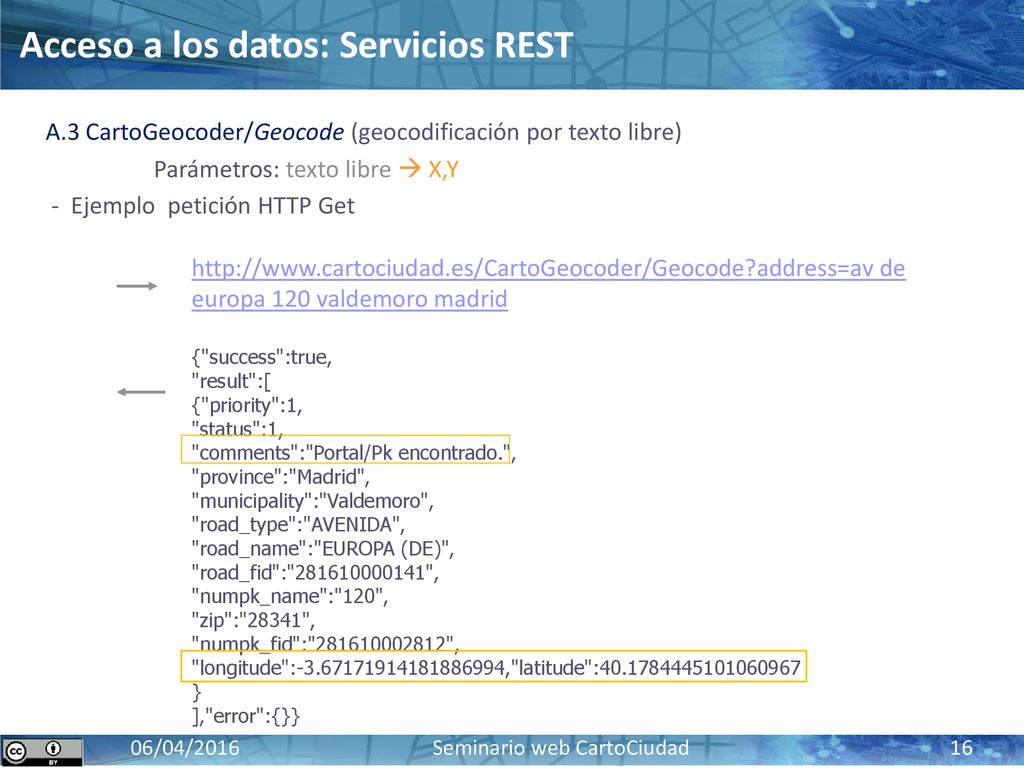This screenshot has height=768, width=1024.
Task: Click the longitude value -3.67171914181886994
Action: coord(401,667)
